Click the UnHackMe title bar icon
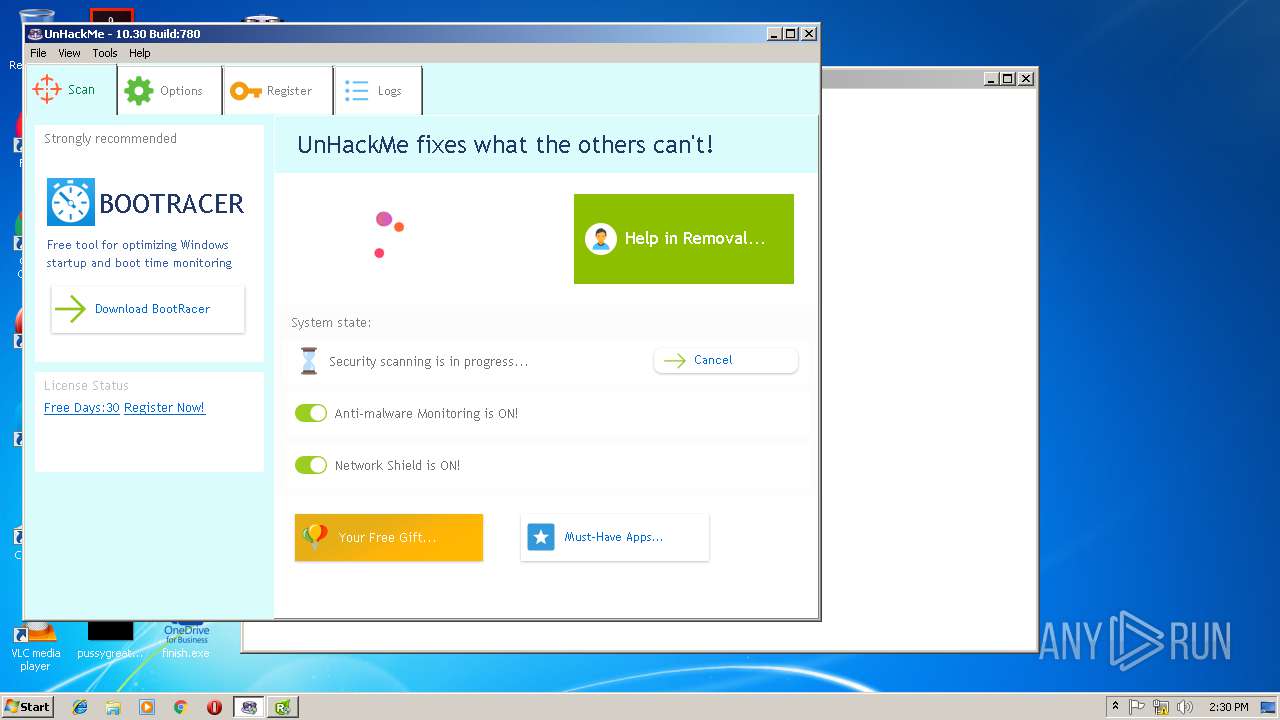The image size is (1280, 720). [35, 34]
